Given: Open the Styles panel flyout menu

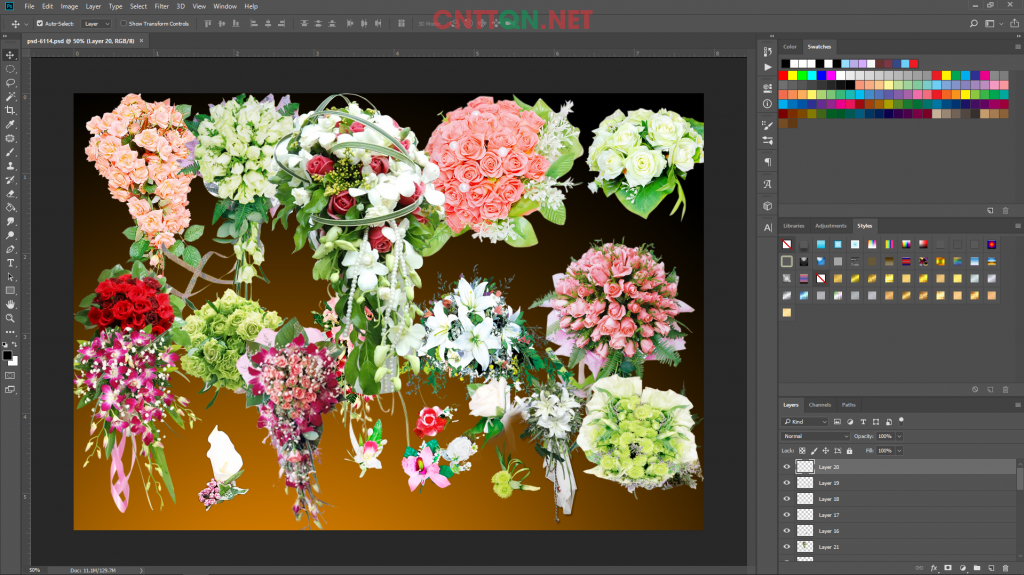Looking at the screenshot, I should [x=1017, y=226].
